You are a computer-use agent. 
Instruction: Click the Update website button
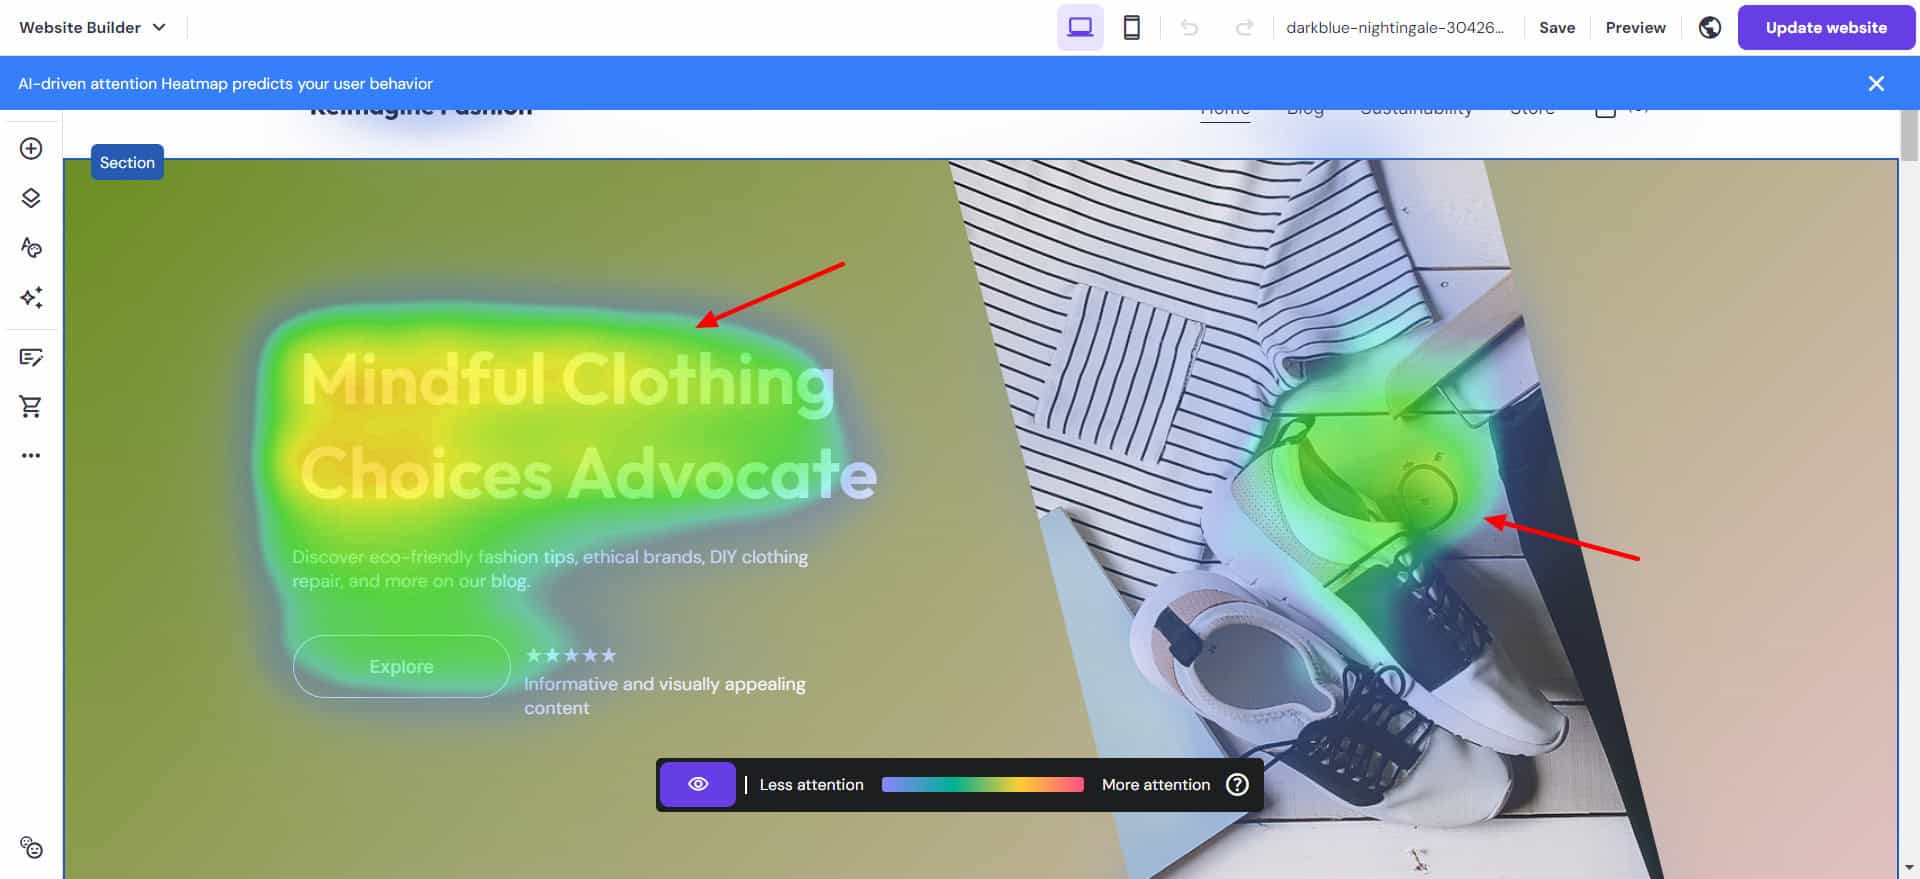[x=1825, y=28]
